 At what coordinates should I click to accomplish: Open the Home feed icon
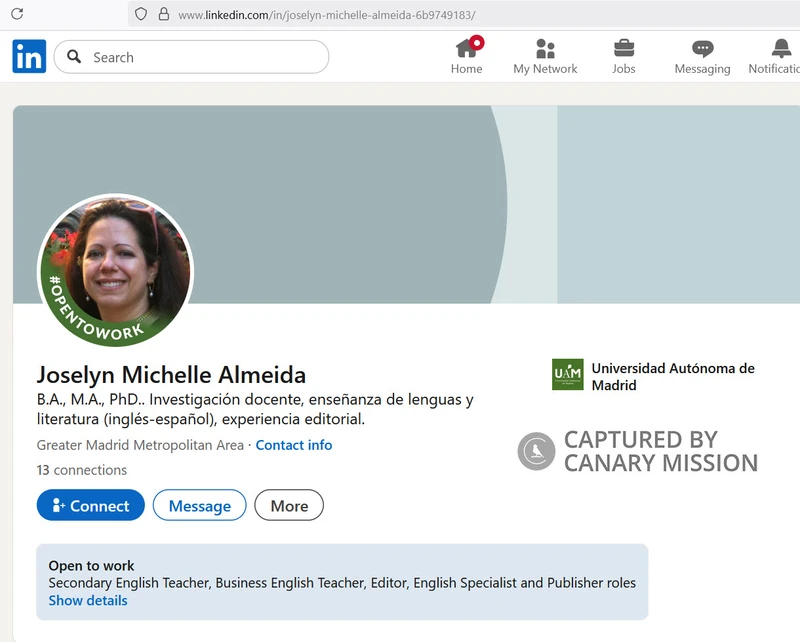pyautogui.click(x=466, y=48)
